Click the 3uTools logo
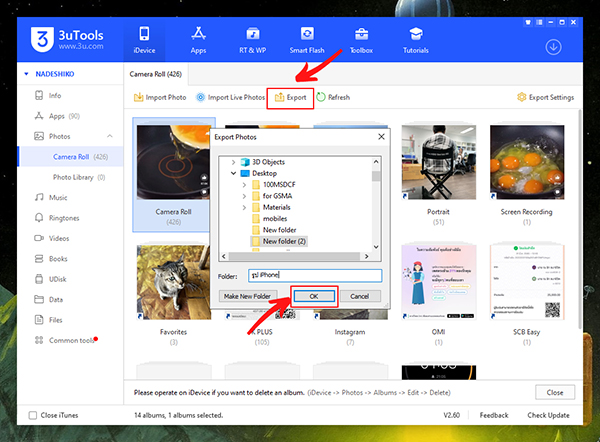The image size is (600, 442). click(67, 39)
